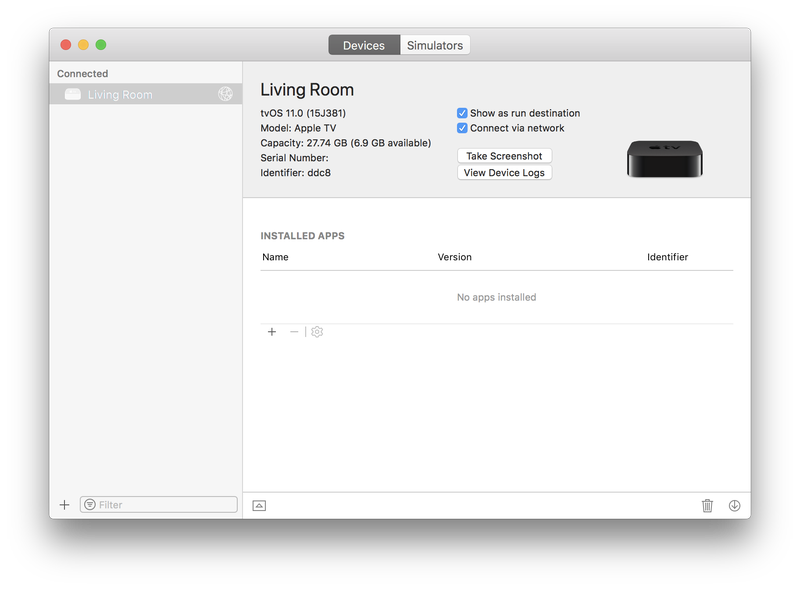The image size is (800, 589).
Task: Click the Model: Apple TV text
Action: [298, 128]
